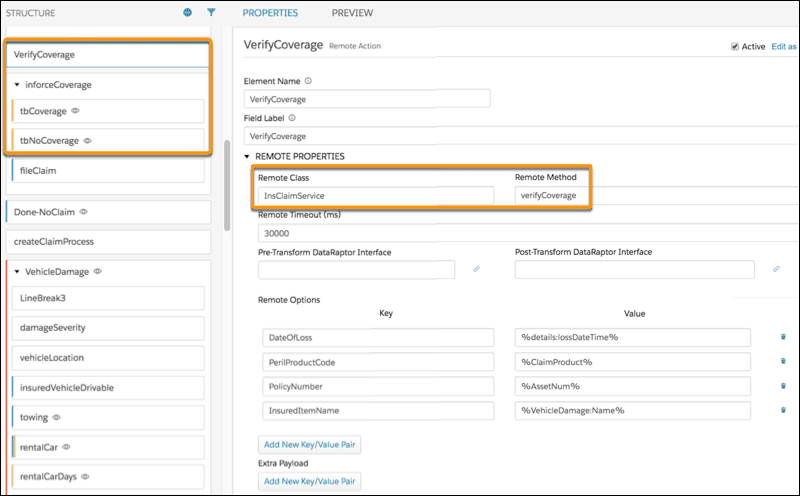The image size is (800, 496).
Task: Delete the DateOfLoss key/value pair
Action: coord(783,337)
